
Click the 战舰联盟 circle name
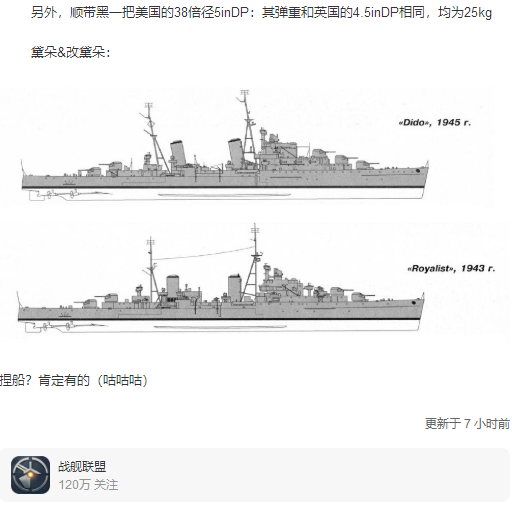tap(82, 466)
